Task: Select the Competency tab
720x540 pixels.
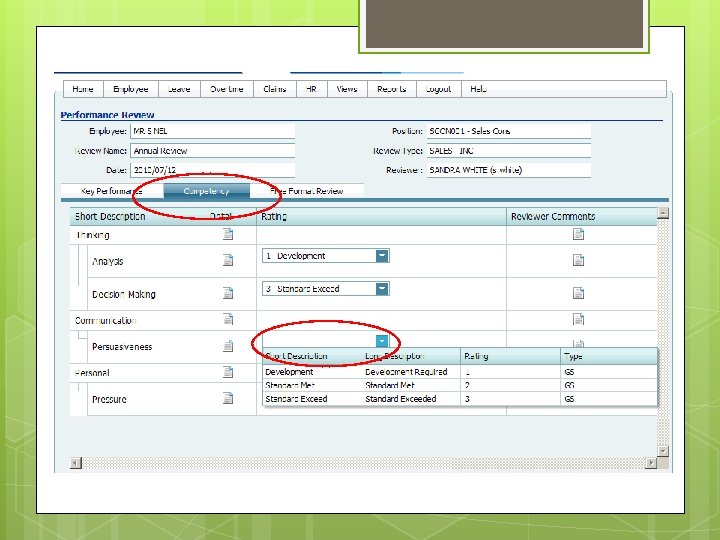Action: click(x=207, y=191)
